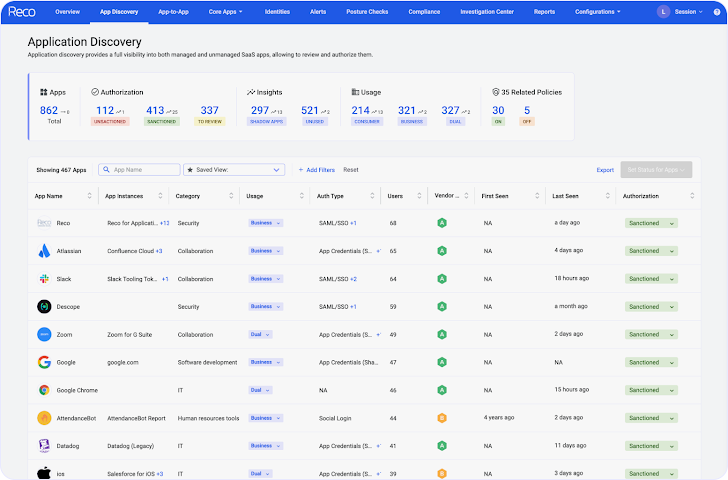728x480 pixels.
Task: Open the Usage dropdown for Google Chrome
Action: click(x=259, y=390)
